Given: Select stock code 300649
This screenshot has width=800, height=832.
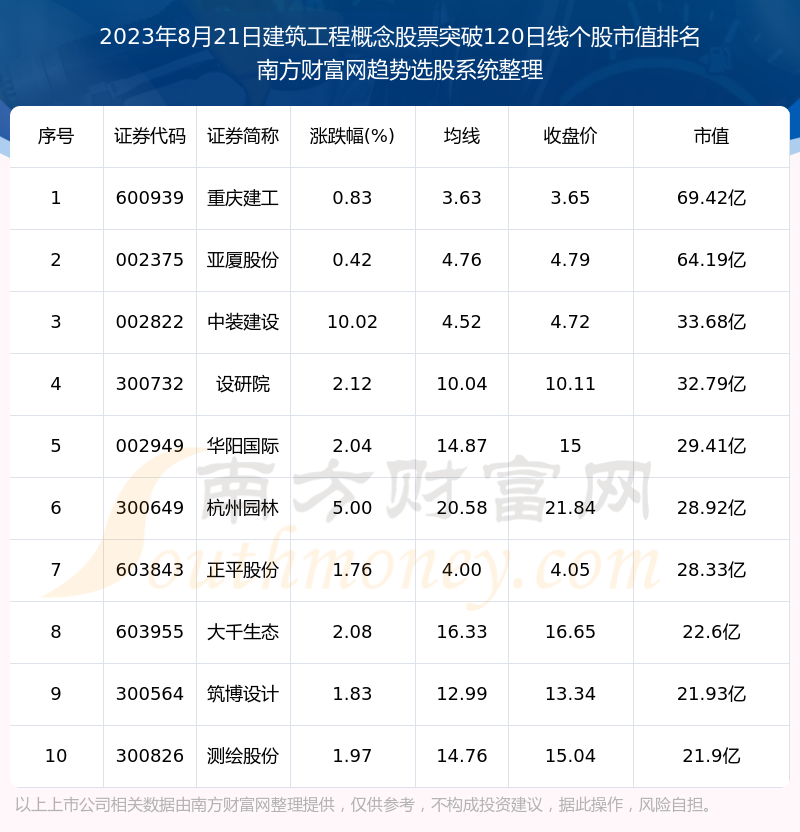Looking at the screenshot, I should 150,508.
